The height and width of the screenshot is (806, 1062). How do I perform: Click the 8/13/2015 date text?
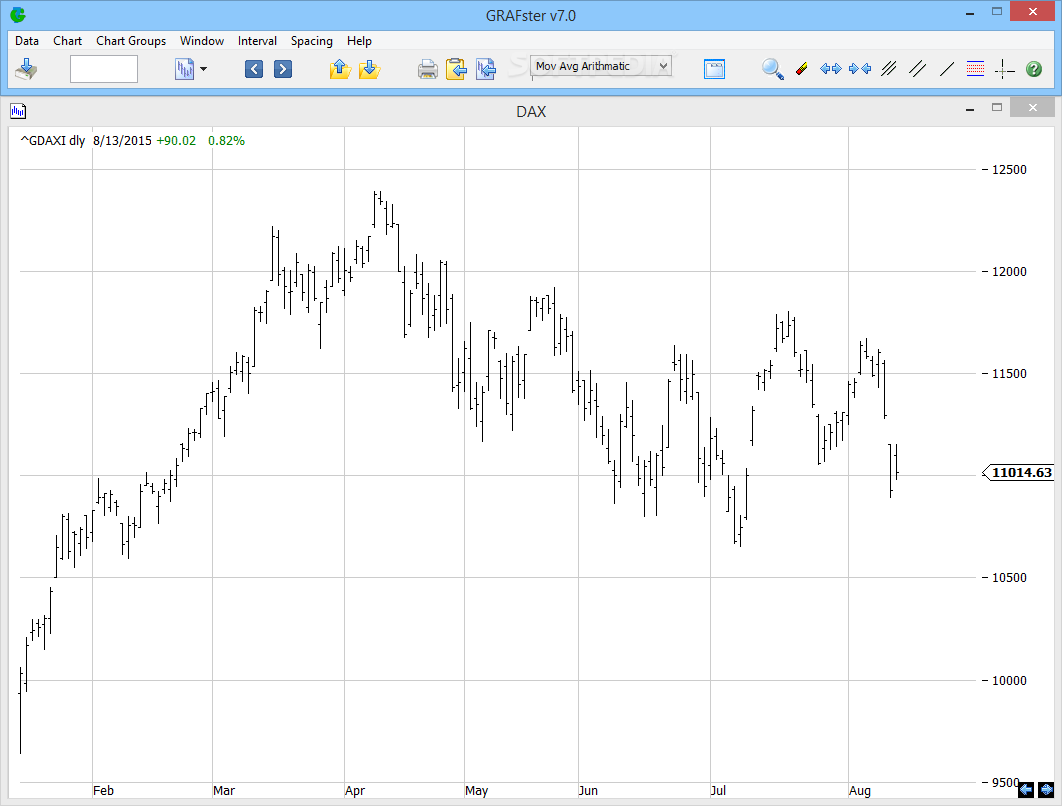coord(123,141)
